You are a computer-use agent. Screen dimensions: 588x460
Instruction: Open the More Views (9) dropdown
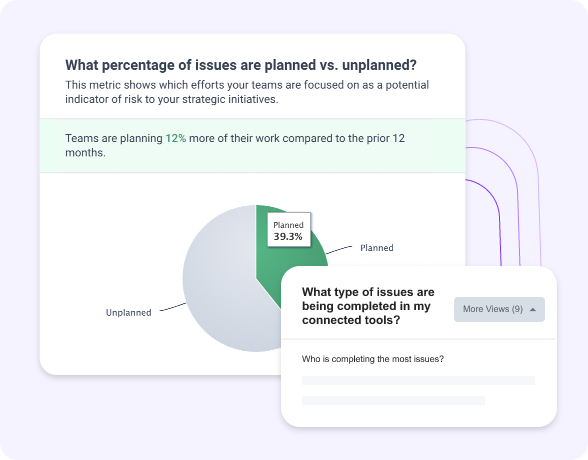(x=499, y=309)
